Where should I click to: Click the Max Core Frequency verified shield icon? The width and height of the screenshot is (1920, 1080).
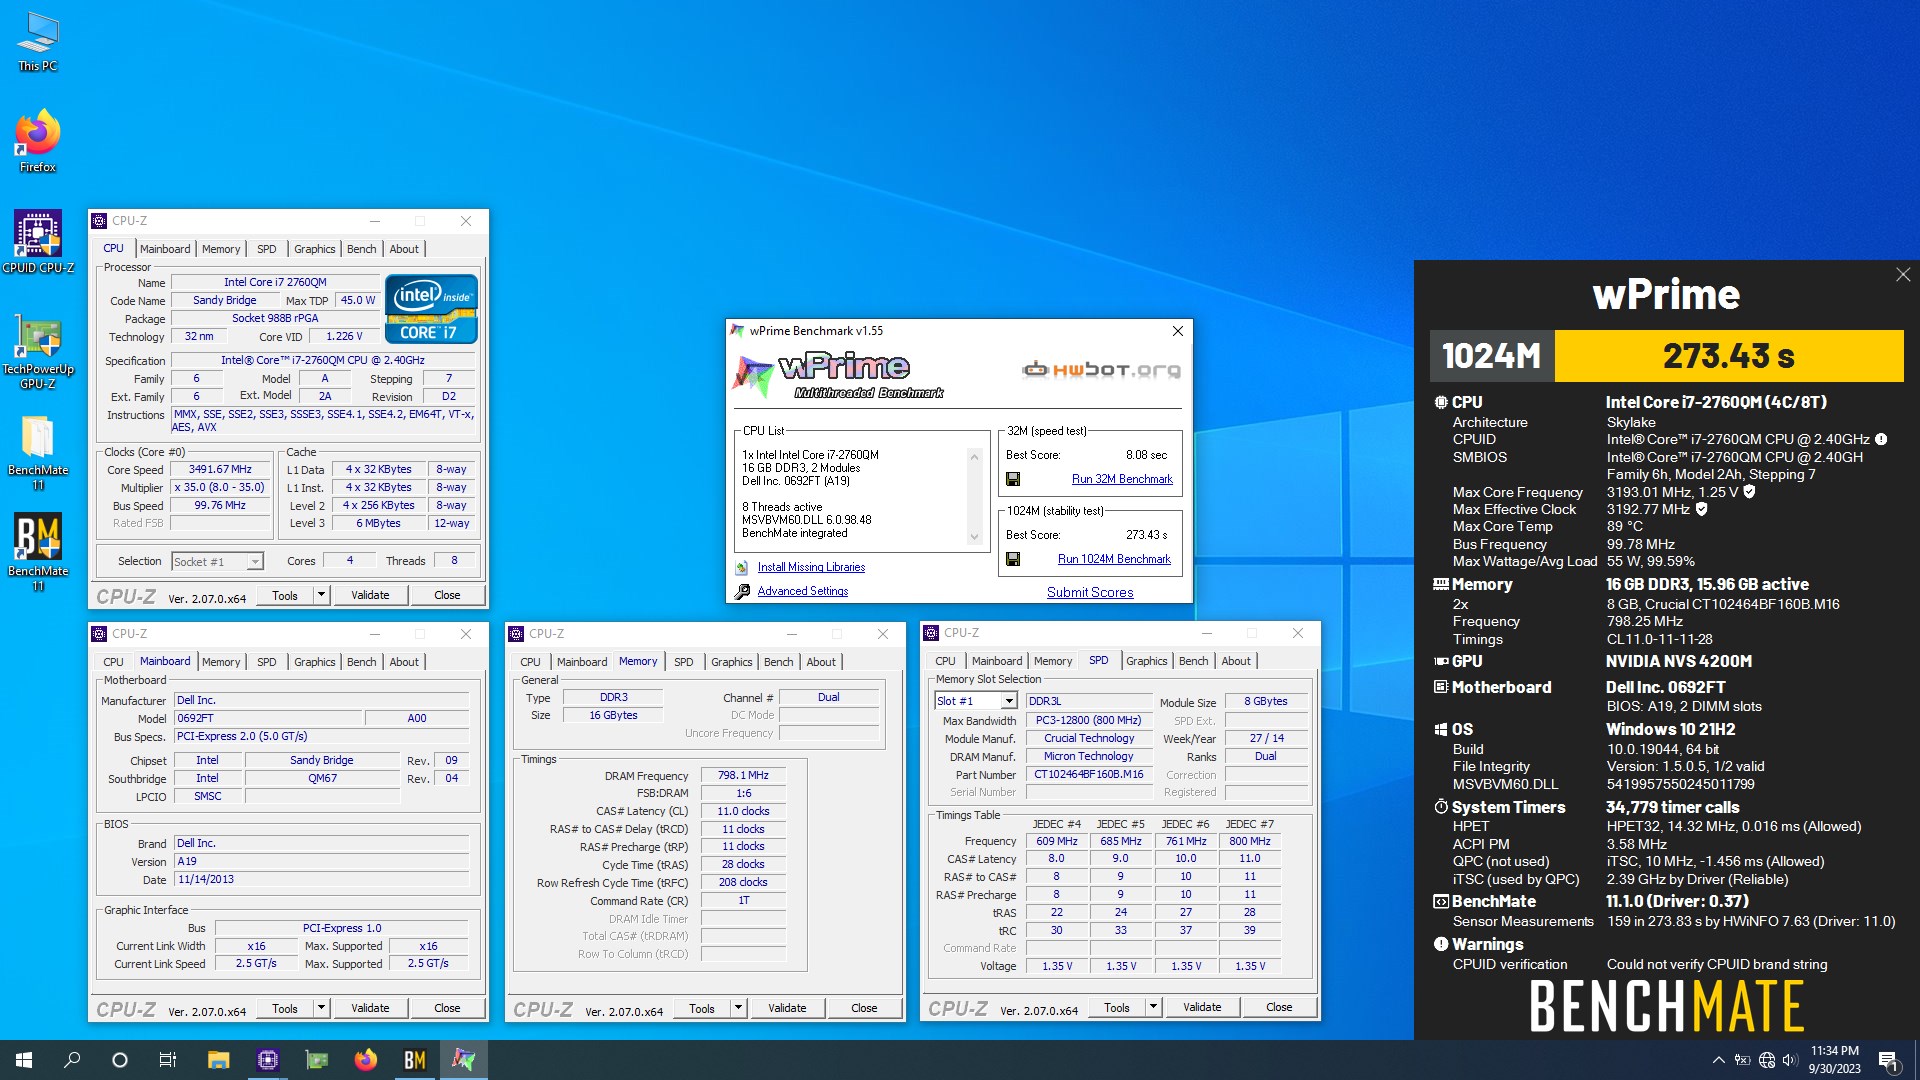coord(1749,492)
